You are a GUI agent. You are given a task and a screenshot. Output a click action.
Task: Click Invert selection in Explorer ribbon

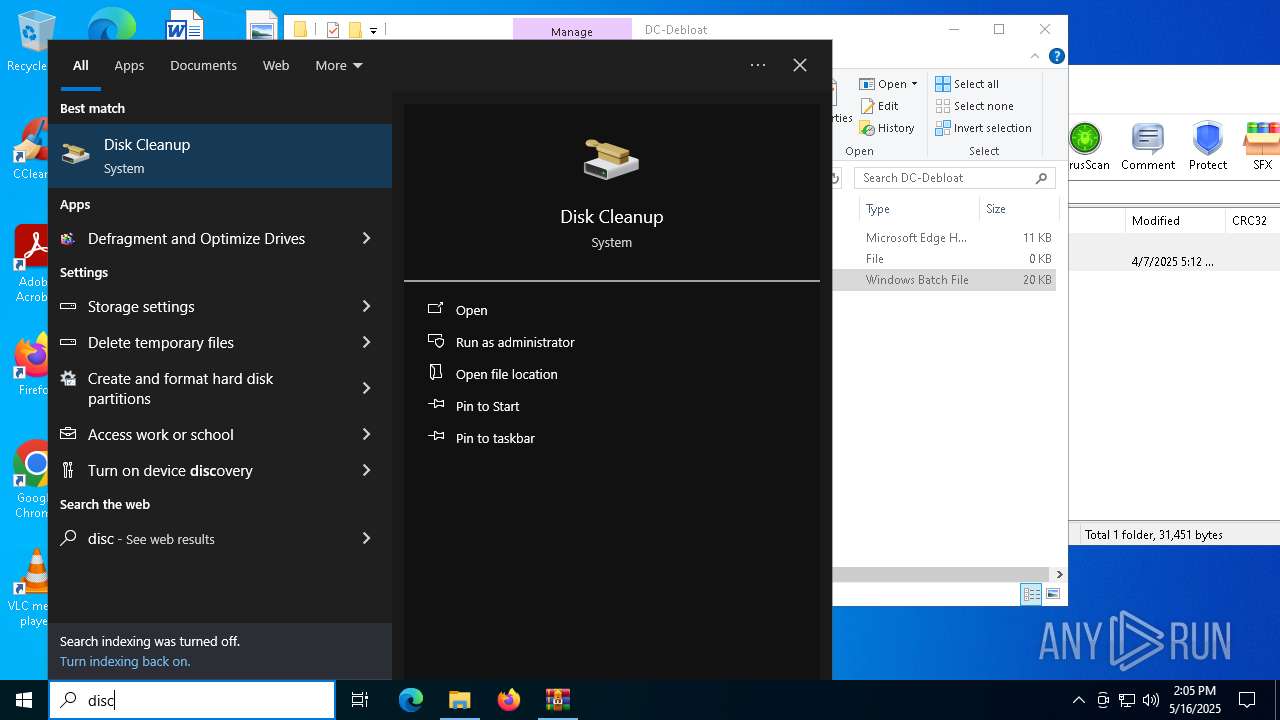tap(983, 128)
